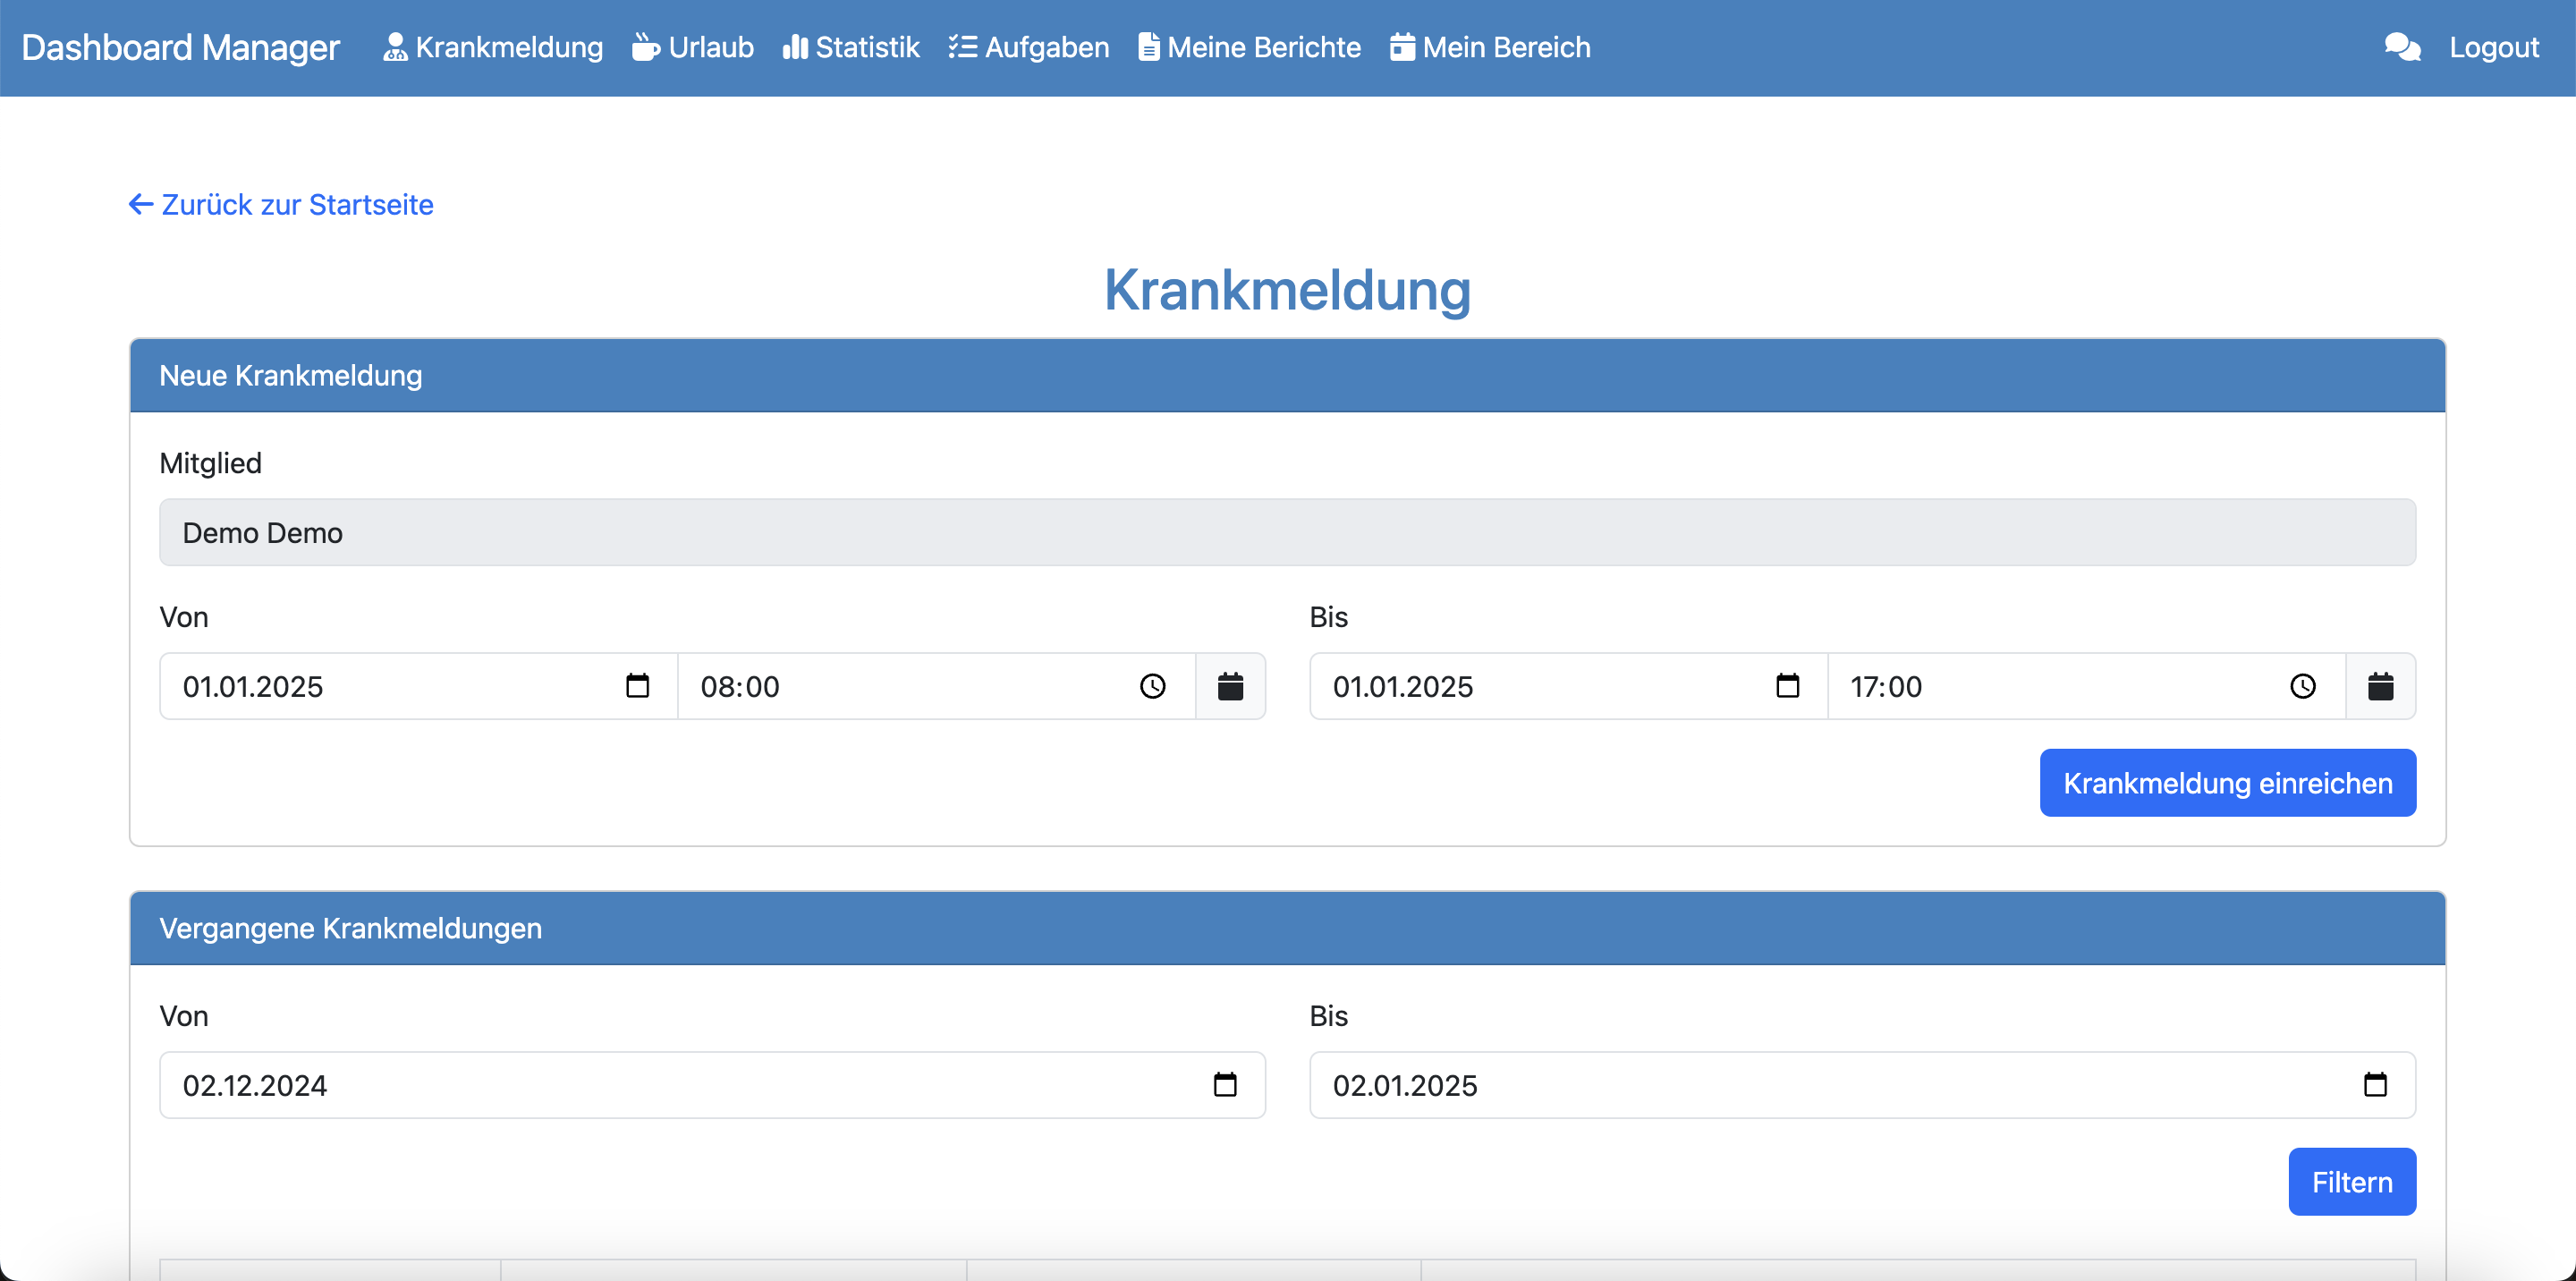Viewport: 2576px width, 1281px height.
Task: Open clock picker in Von time field
Action: 1152,686
